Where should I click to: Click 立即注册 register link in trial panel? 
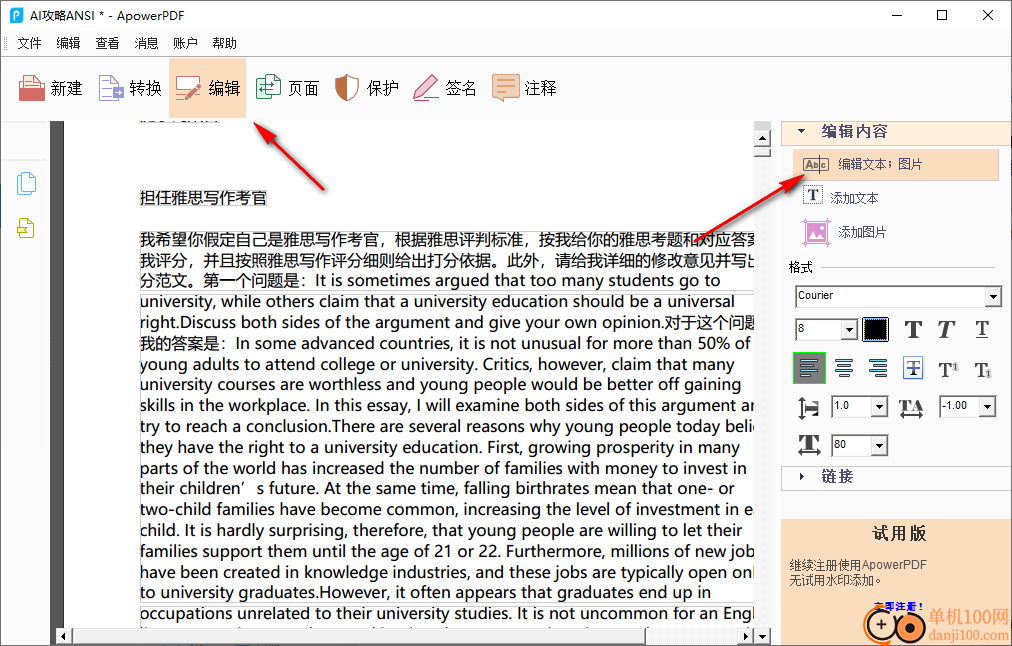898,607
